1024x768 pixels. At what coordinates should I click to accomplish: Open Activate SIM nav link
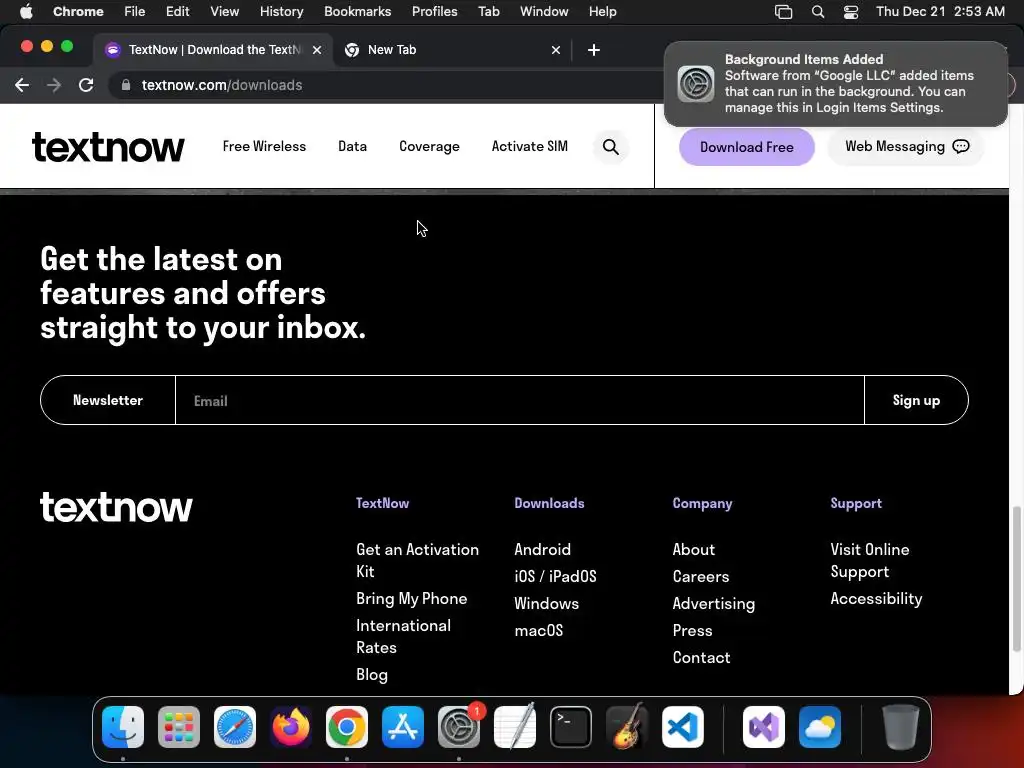pos(530,146)
